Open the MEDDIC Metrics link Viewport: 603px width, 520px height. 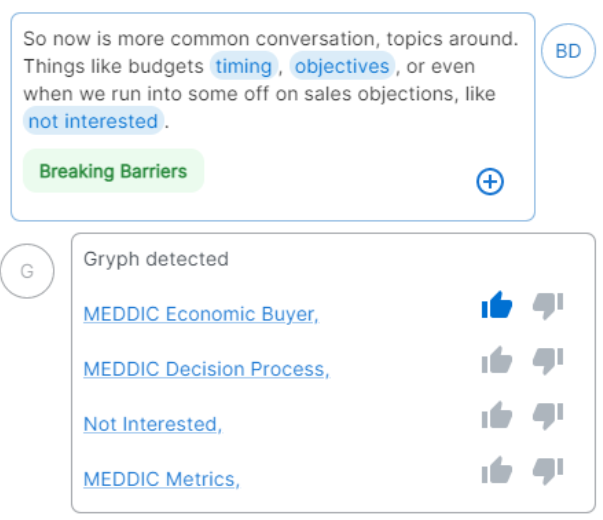tap(162, 479)
